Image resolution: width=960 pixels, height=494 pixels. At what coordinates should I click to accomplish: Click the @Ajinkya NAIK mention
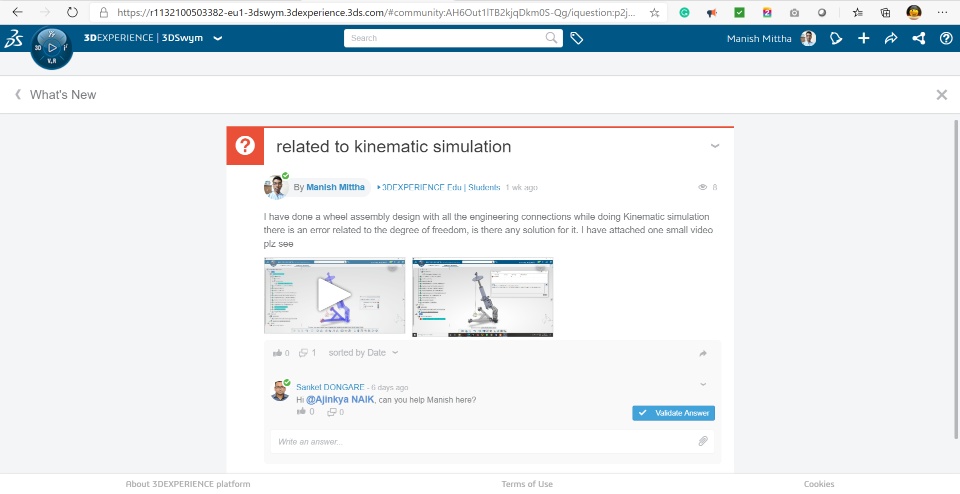point(340,400)
